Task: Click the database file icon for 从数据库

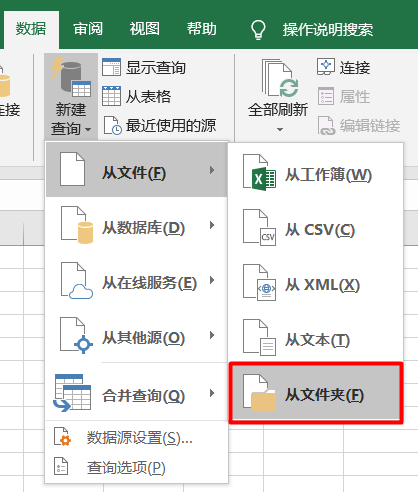Action: tap(77, 225)
